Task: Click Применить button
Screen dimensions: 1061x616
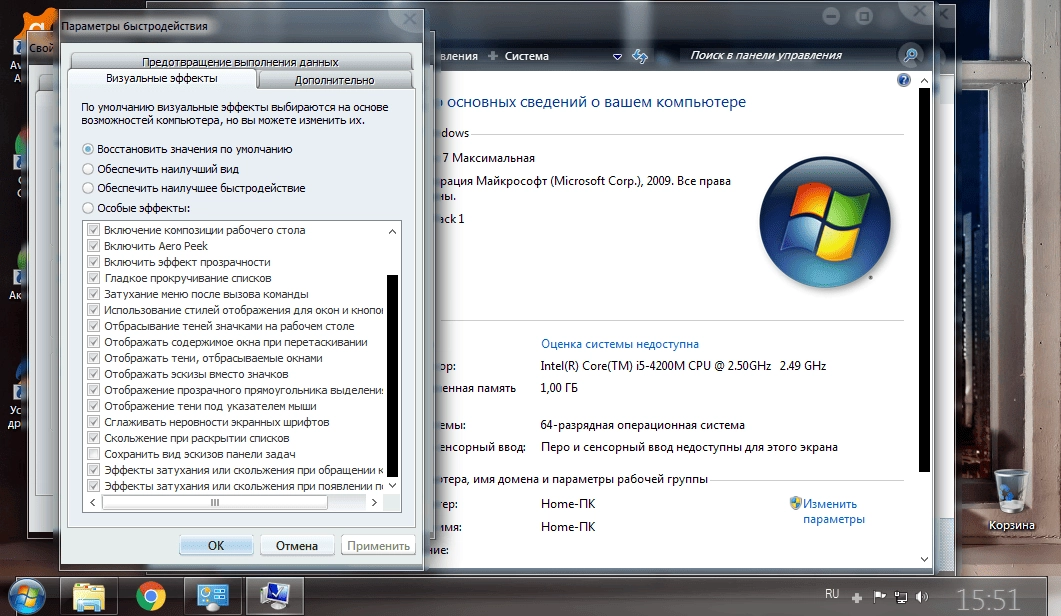Action: [378, 546]
